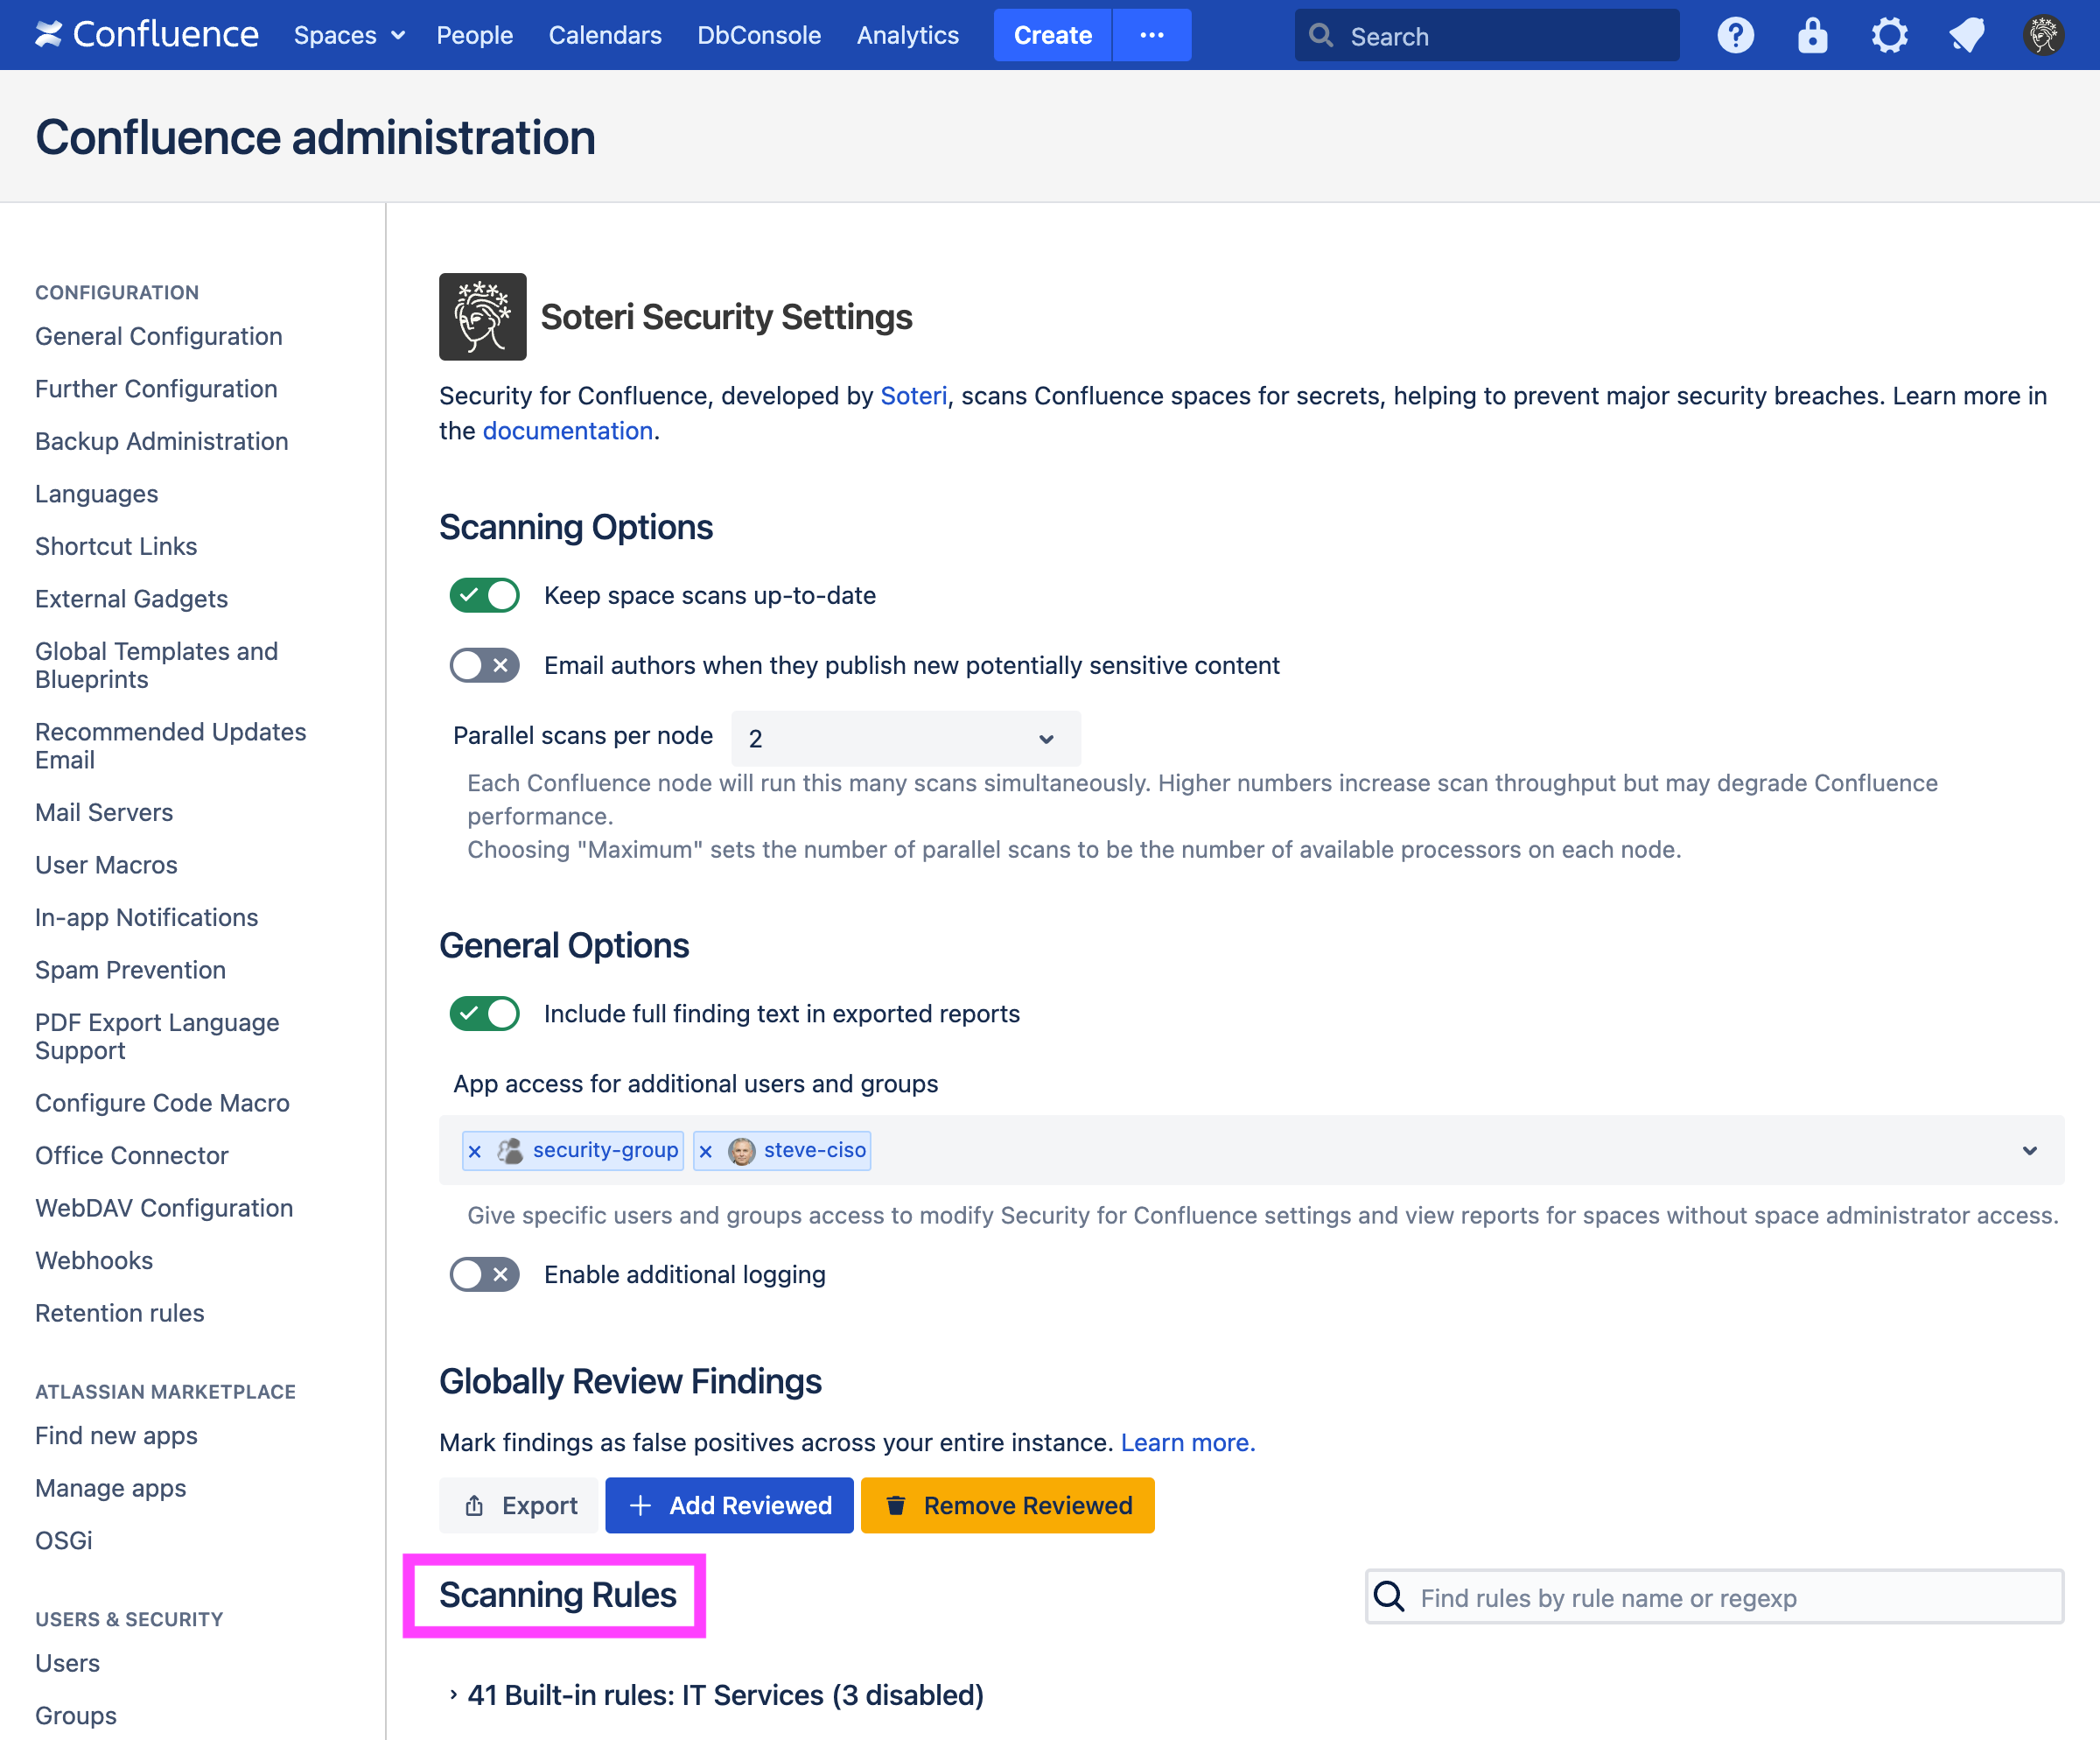Open the help icon in the top bar
Viewport: 2100px width, 1740px height.
coord(1735,35)
